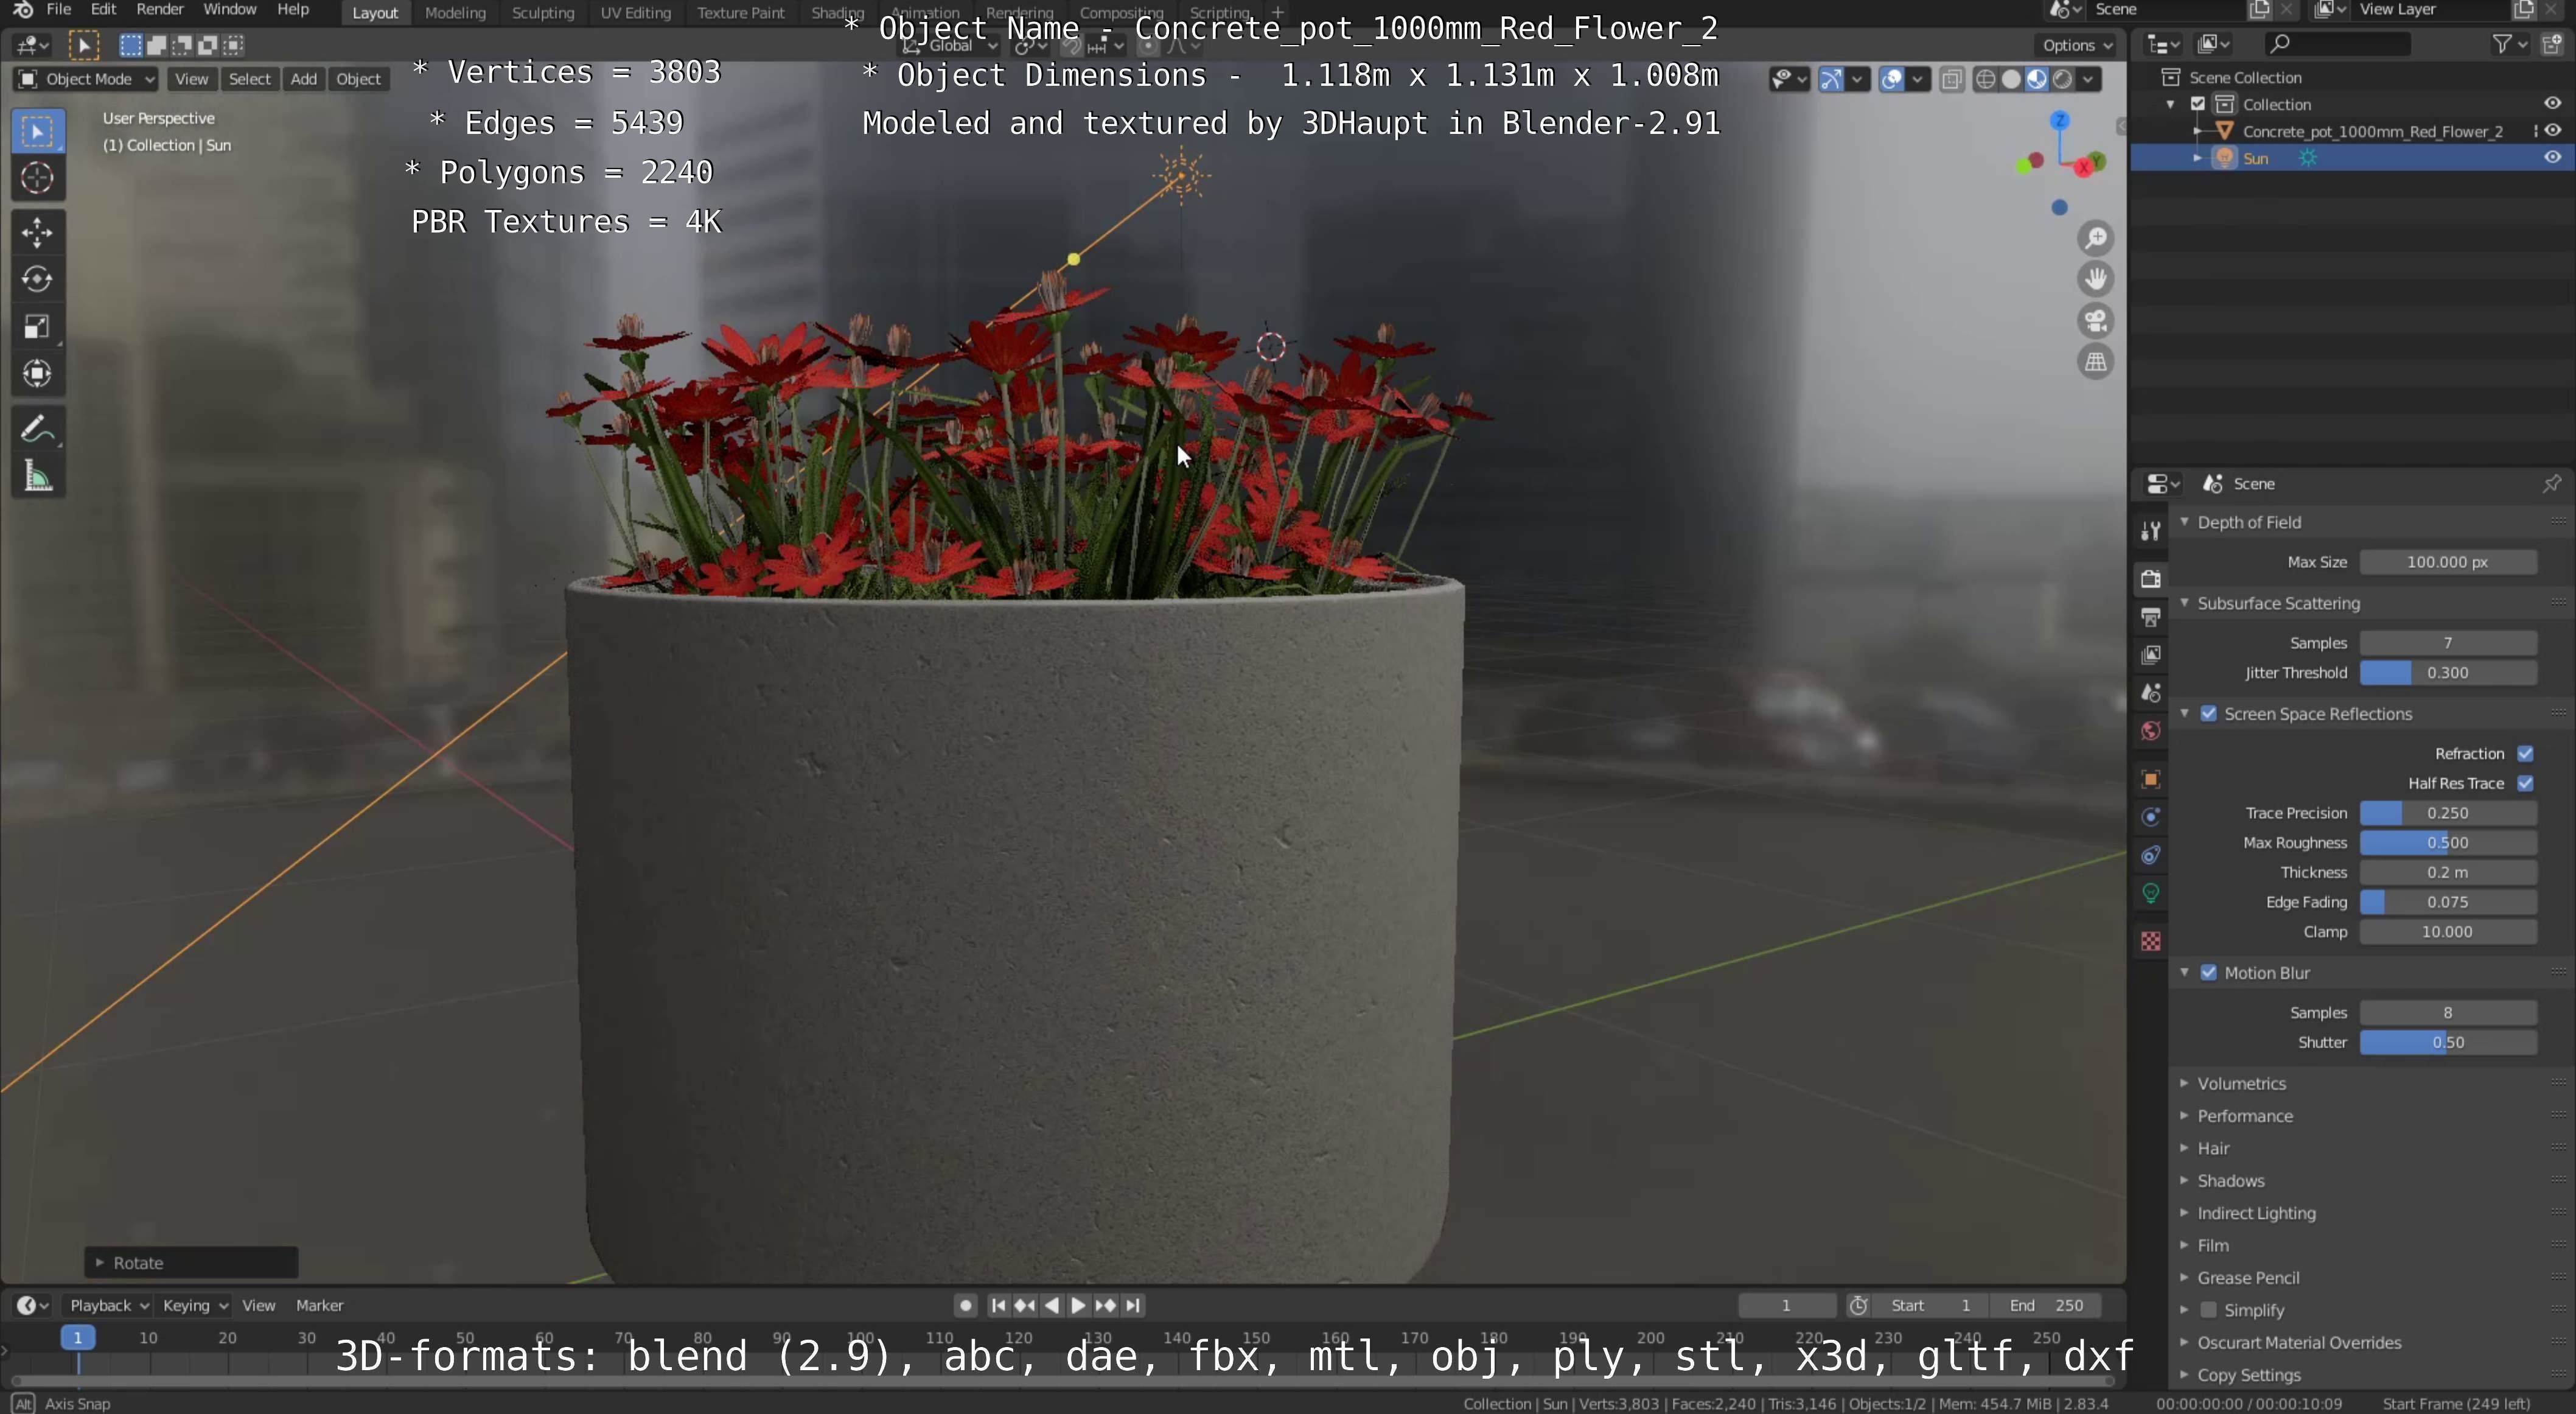Viewport: 2576px width, 1414px height.
Task: Select the Select Box tool
Action: coord(38,131)
